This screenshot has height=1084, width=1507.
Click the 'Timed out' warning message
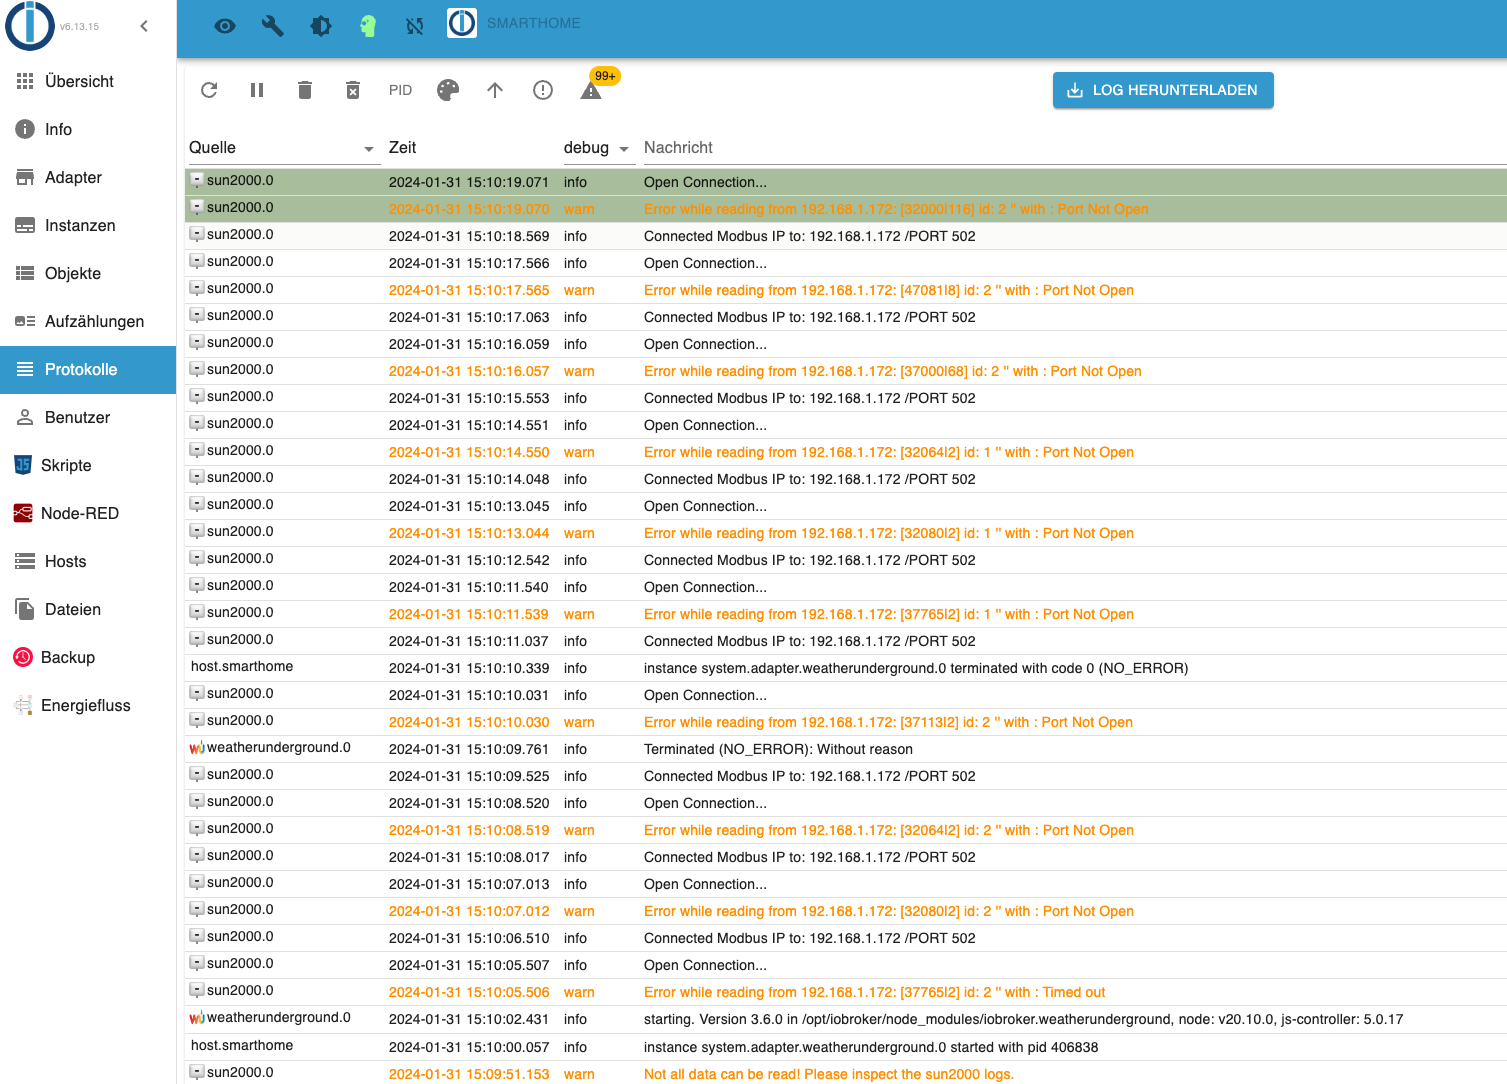(875, 992)
